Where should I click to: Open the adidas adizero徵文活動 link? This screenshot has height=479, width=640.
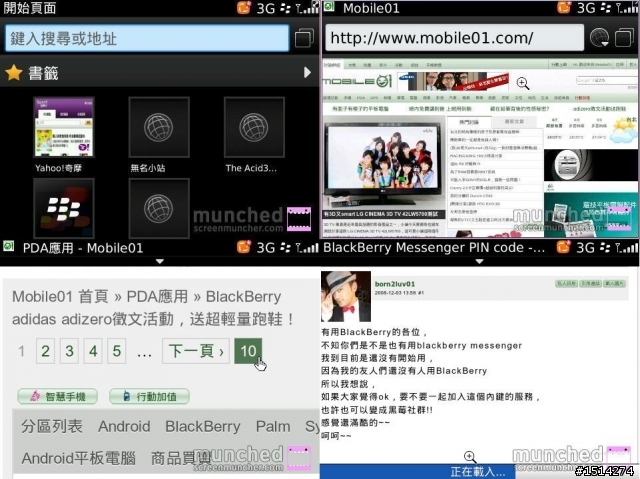[x=153, y=319]
